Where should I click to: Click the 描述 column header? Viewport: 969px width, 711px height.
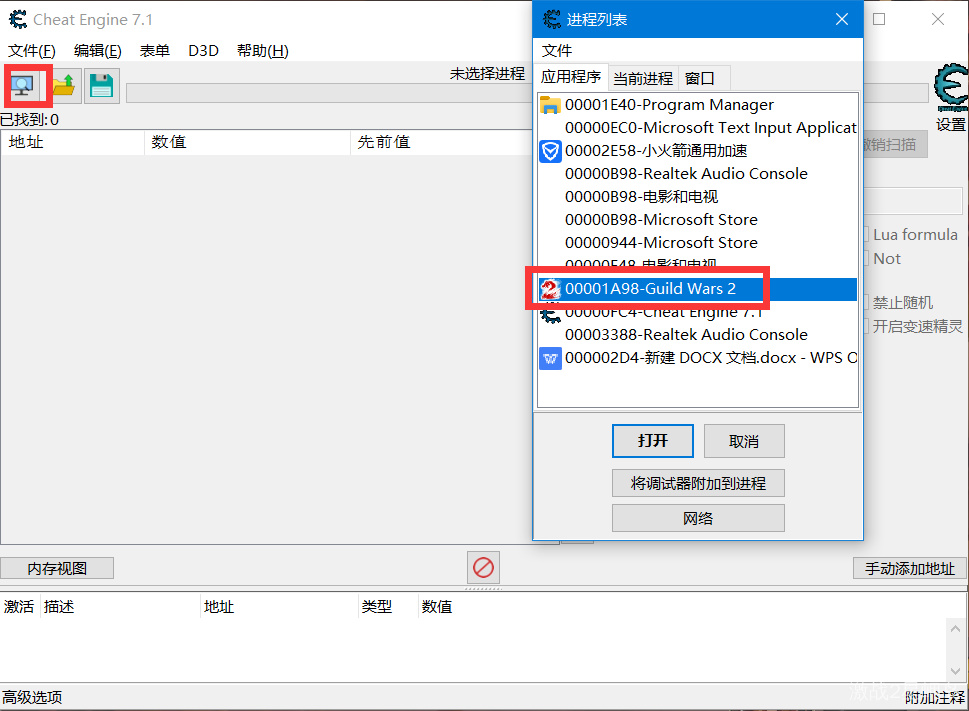coord(121,607)
